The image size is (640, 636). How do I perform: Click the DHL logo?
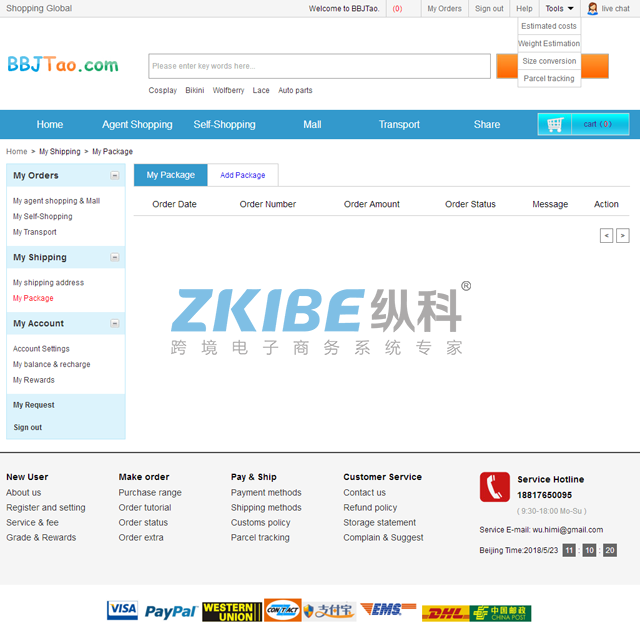click(445, 613)
